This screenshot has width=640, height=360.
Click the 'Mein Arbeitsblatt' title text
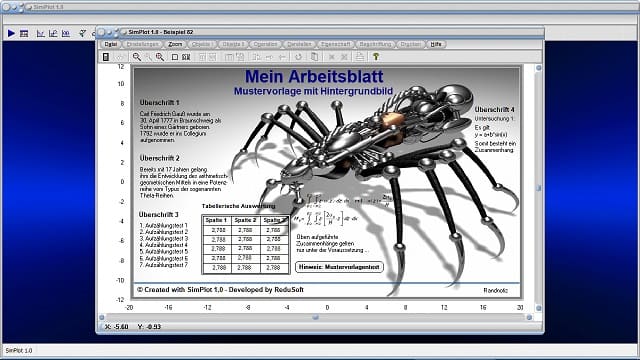point(314,76)
